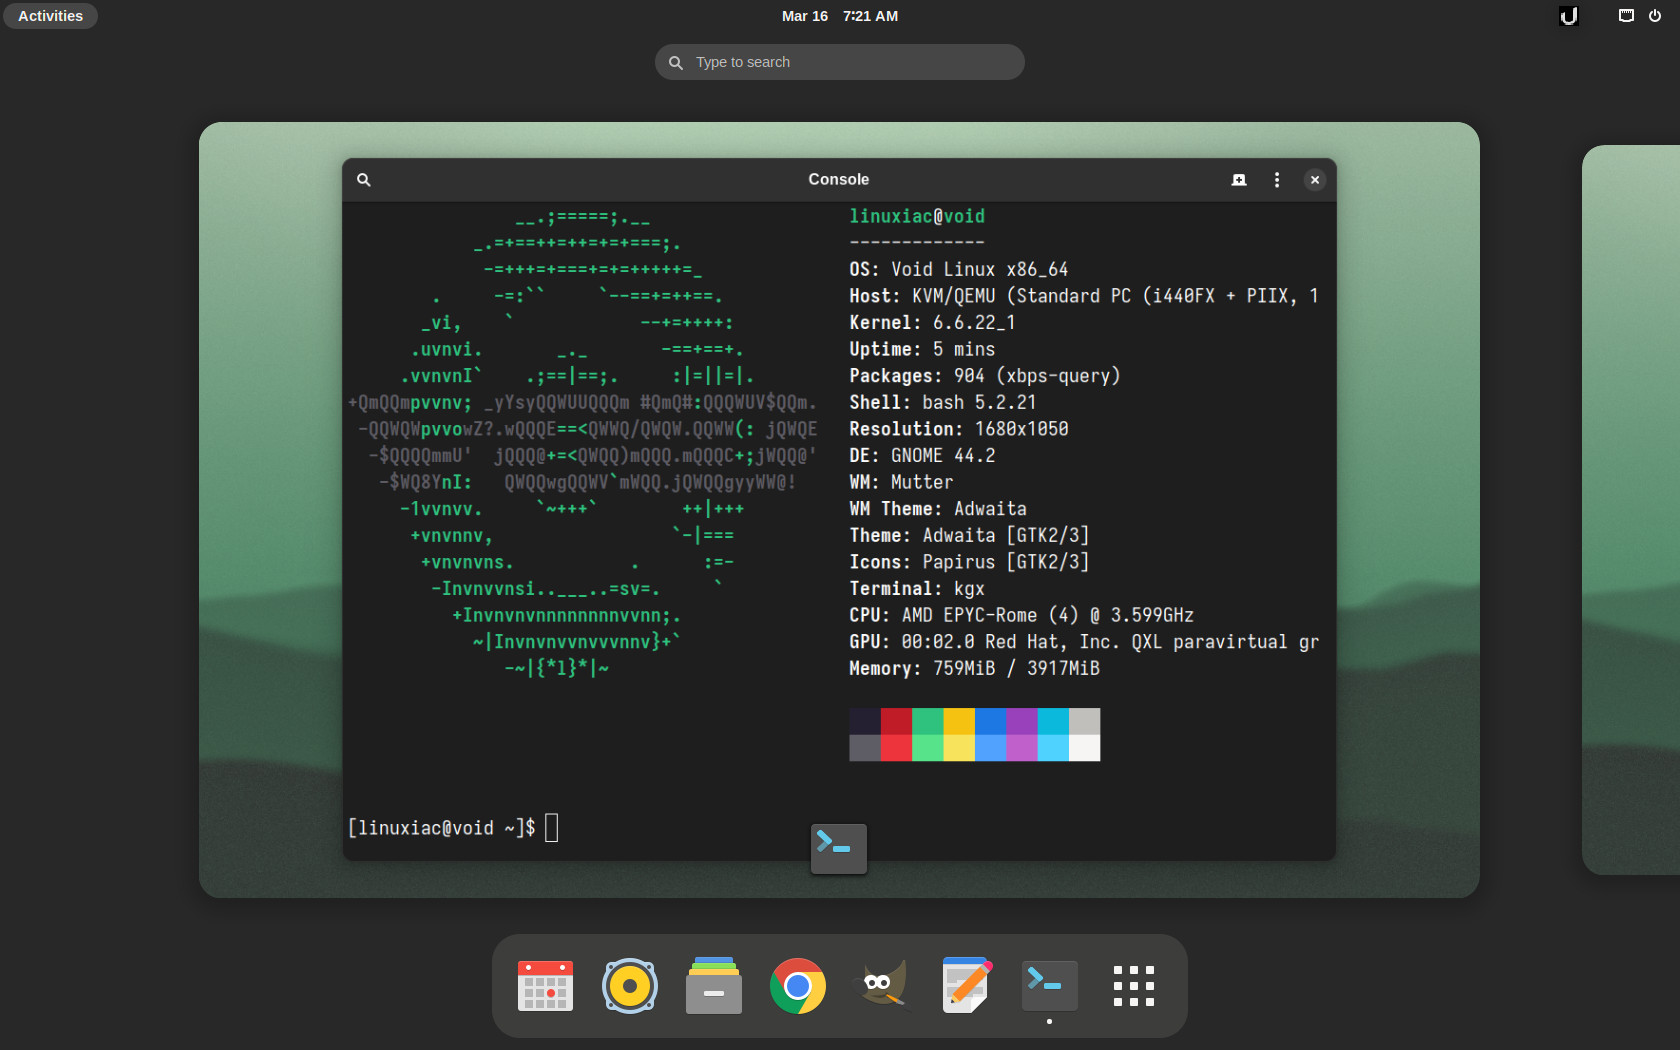Click the Packages: 904 (xbps-query) line
Image resolution: width=1680 pixels, height=1050 pixels.
[985, 376]
